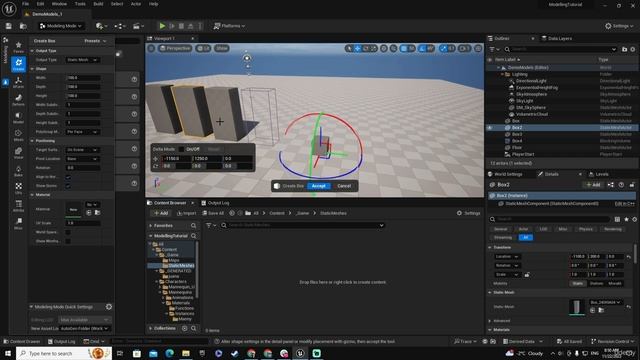Screen dimensions: 640x360
Task: Open the Voxel tools category
Action: [x=18, y=153]
